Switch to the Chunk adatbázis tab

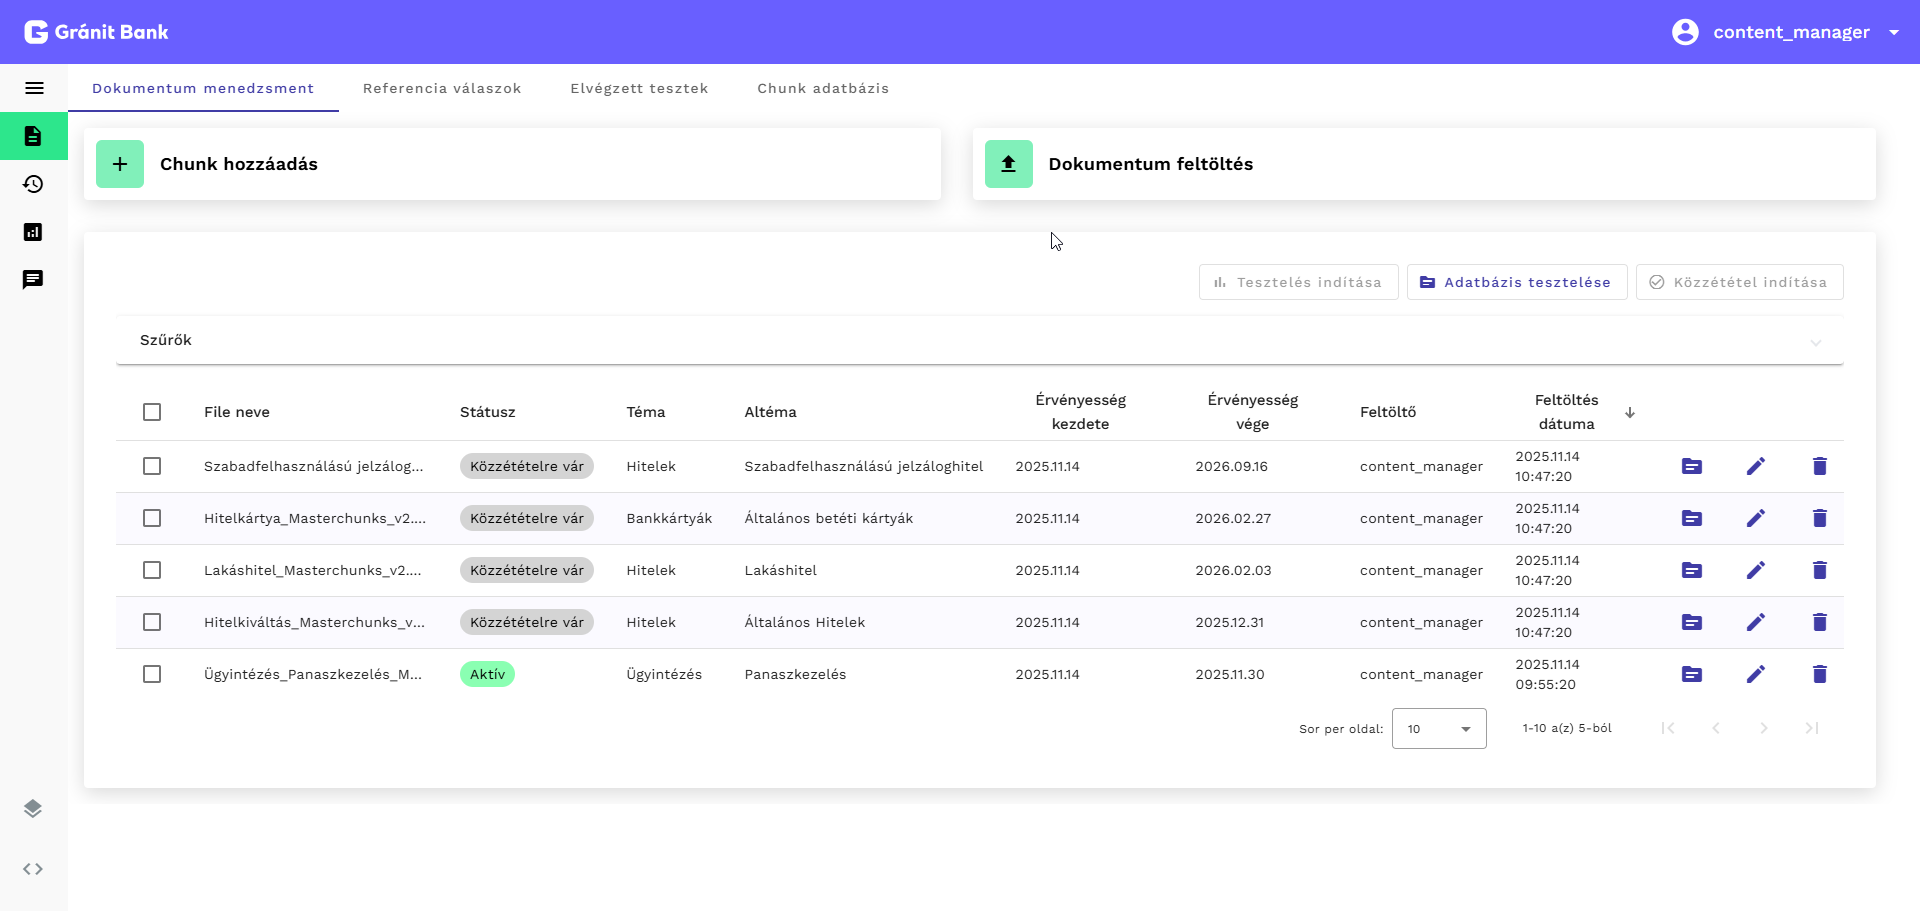(823, 88)
